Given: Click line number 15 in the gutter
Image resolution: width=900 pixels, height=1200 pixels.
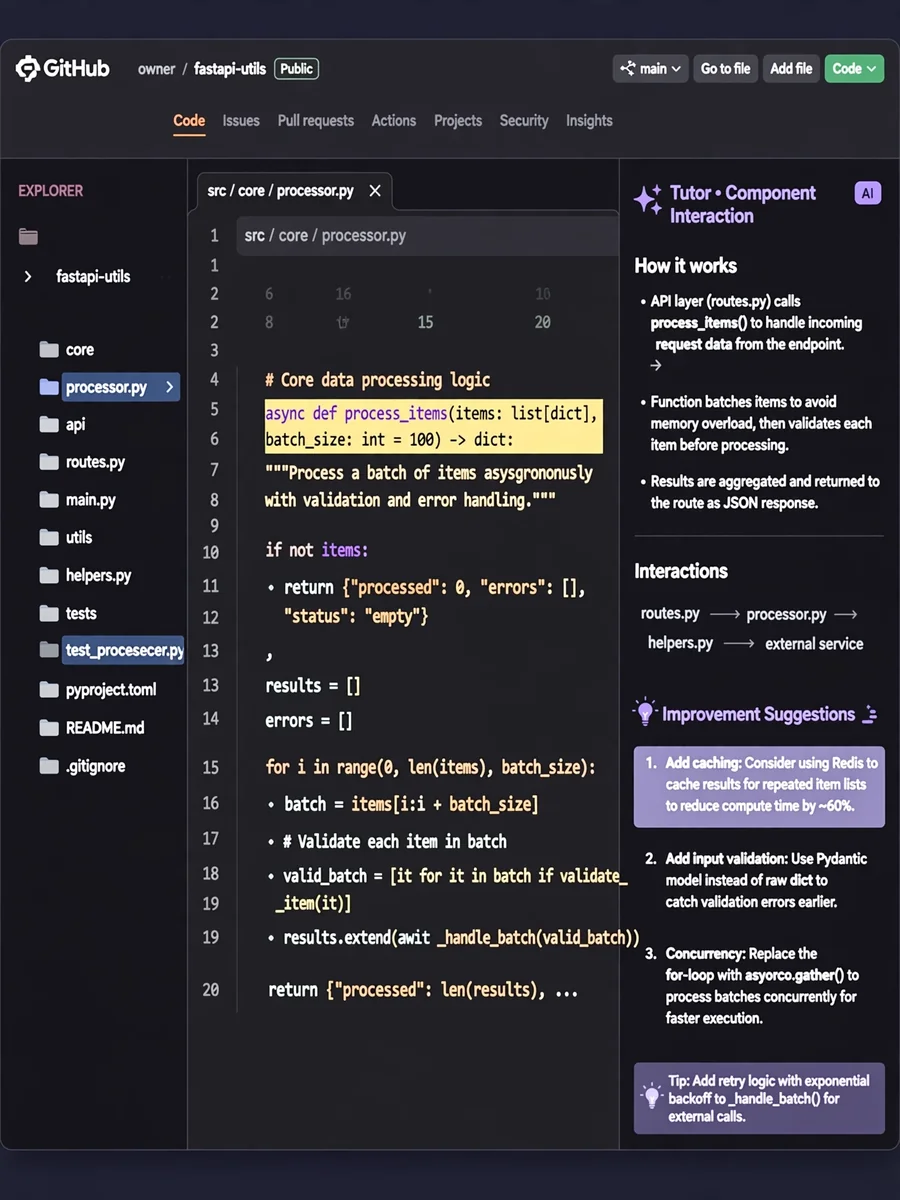Looking at the screenshot, I should [210, 767].
